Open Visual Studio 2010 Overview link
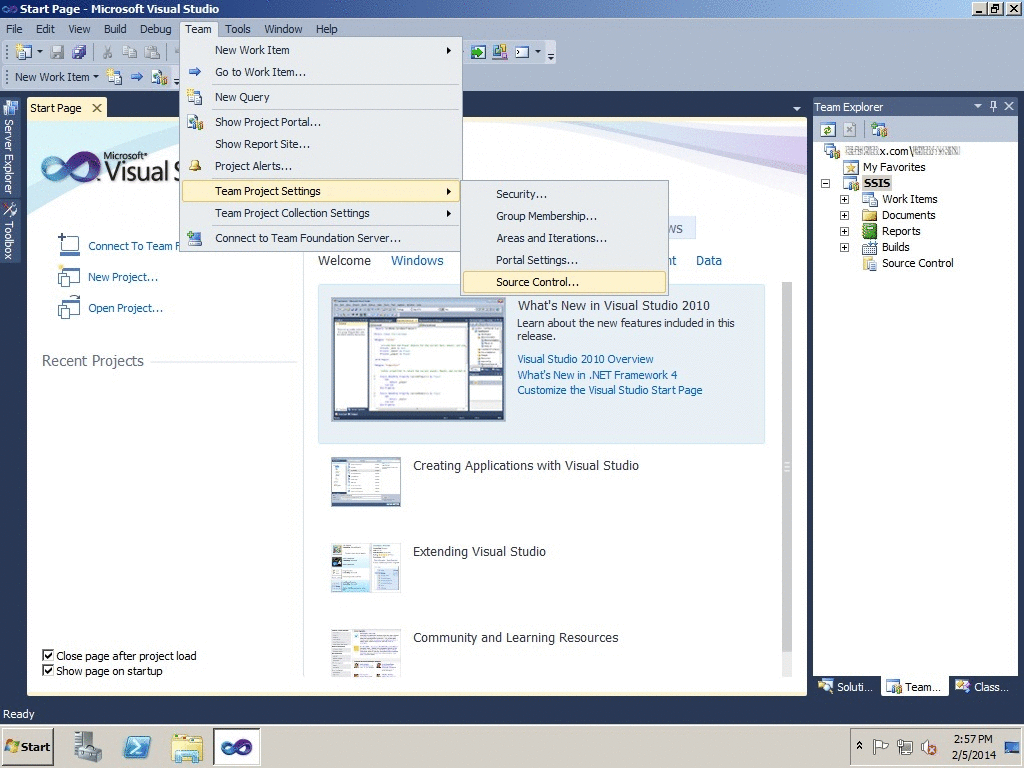Image resolution: width=1024 pixels, height=768 pixels. pos(585,359)
